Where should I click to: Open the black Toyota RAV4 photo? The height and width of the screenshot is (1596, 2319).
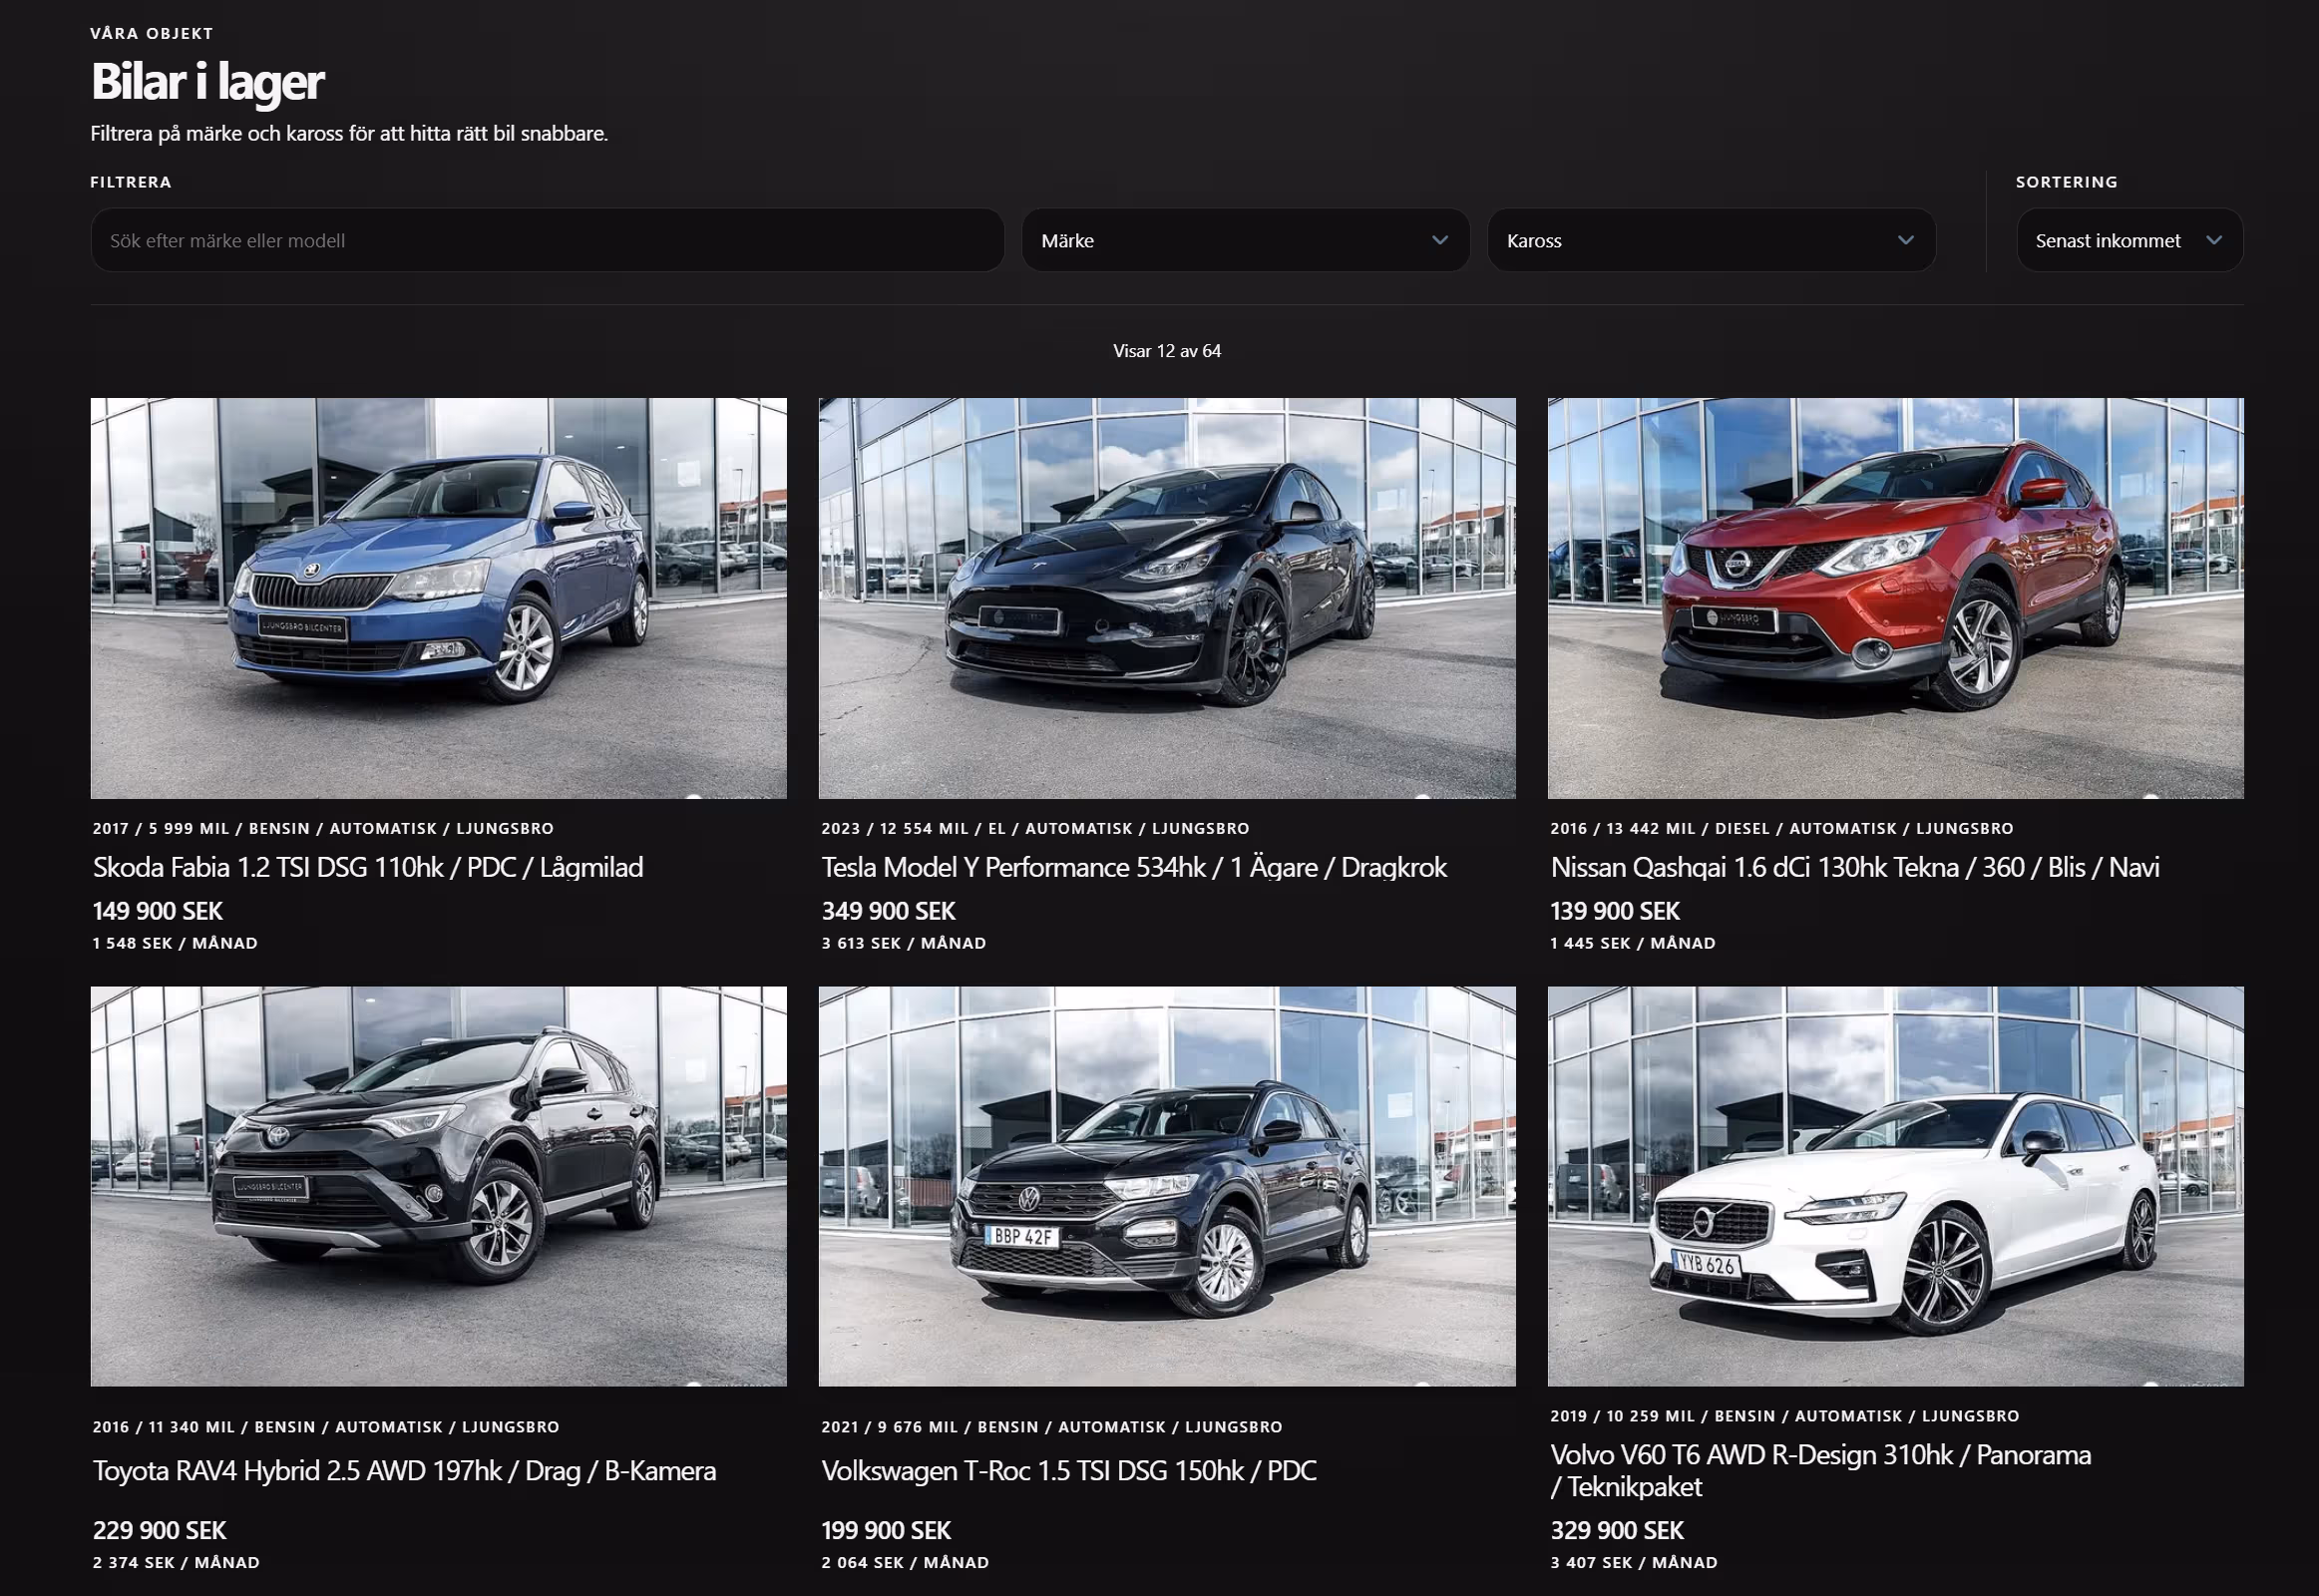click(438, 1185)
